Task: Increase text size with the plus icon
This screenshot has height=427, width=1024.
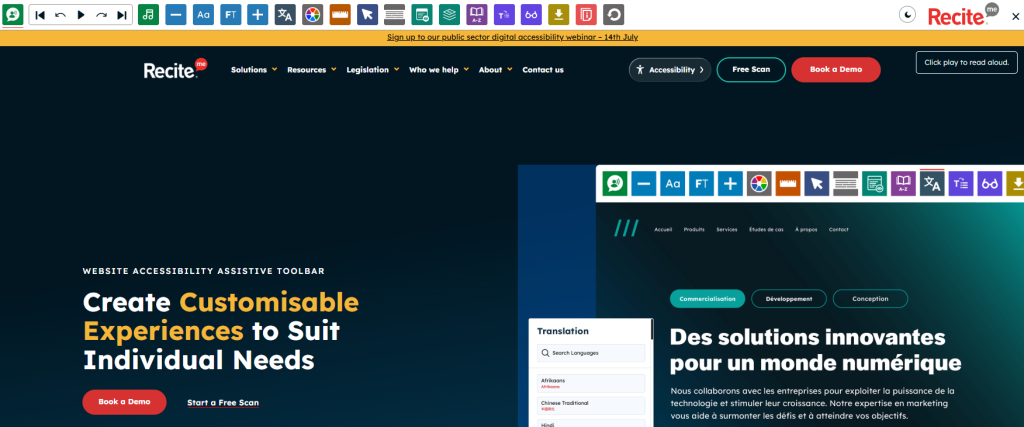Action: pyautogui.click(x=258, y=14)
